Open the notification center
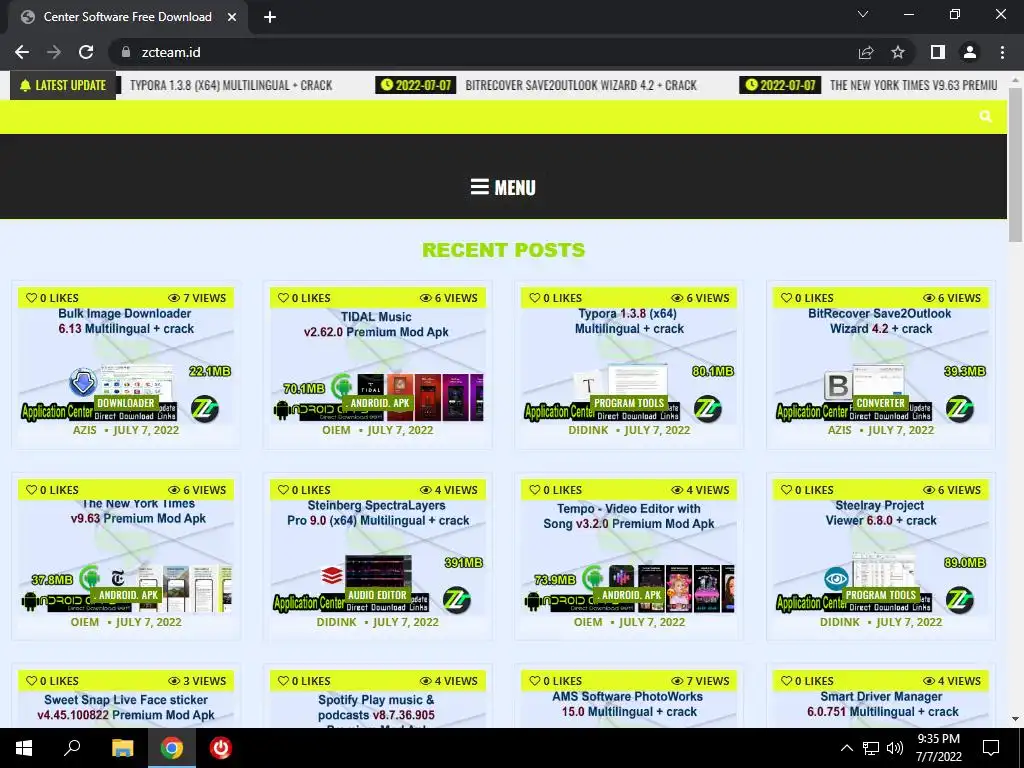 [x=991, y=748]
